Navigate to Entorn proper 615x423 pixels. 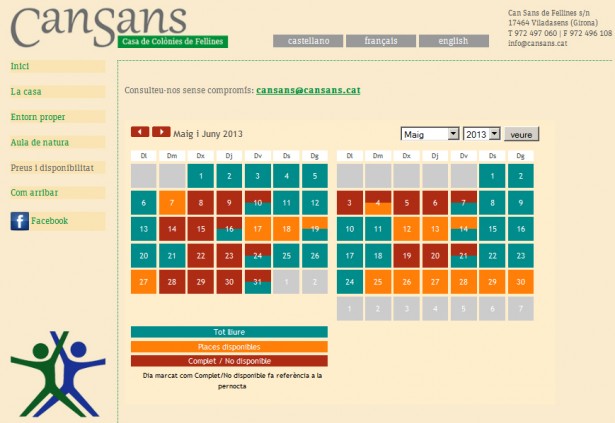(37, 117)
